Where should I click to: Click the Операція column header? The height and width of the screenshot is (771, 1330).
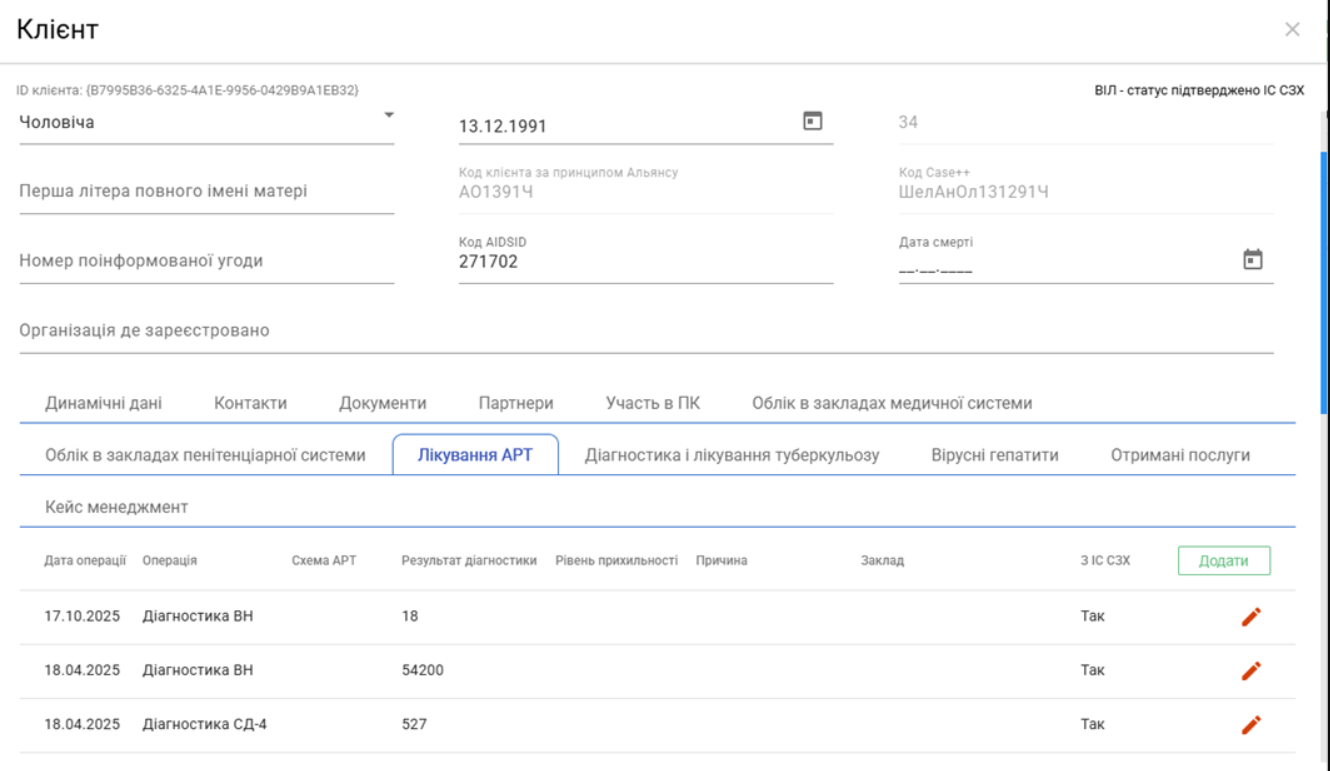[170, 561]
